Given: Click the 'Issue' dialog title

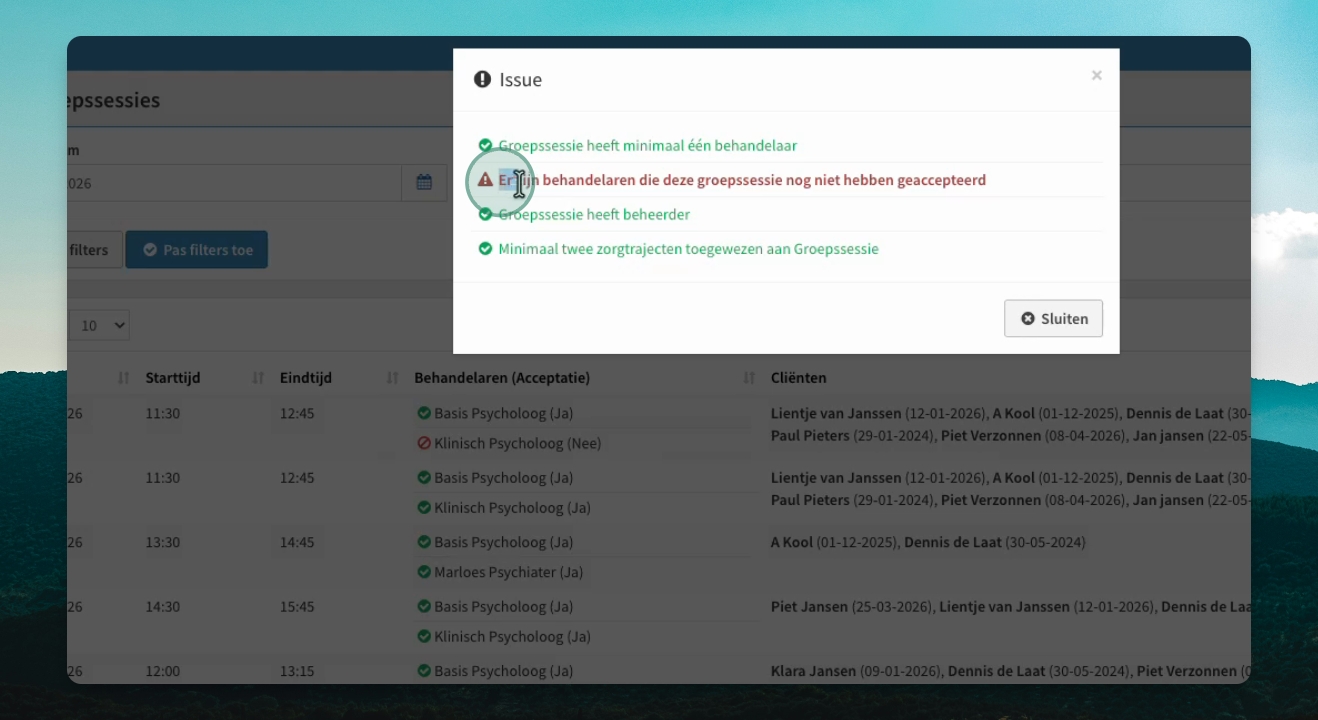Looking at the screenshot, I should tap(521, 80).
